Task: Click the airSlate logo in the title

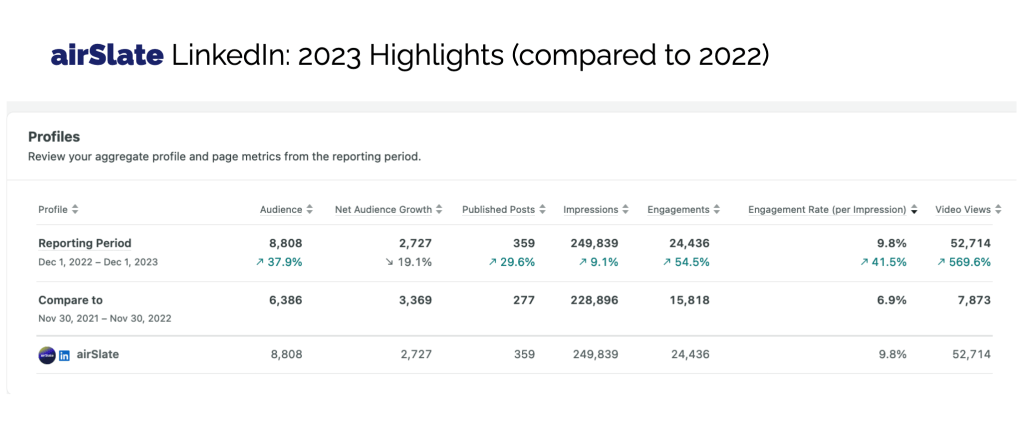Action: 107,56
